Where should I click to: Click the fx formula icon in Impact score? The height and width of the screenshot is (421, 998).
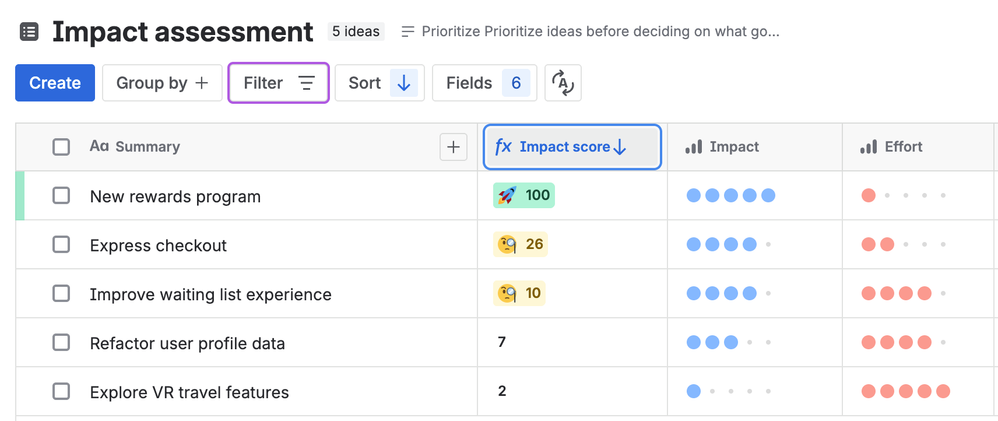coord(503,147)
